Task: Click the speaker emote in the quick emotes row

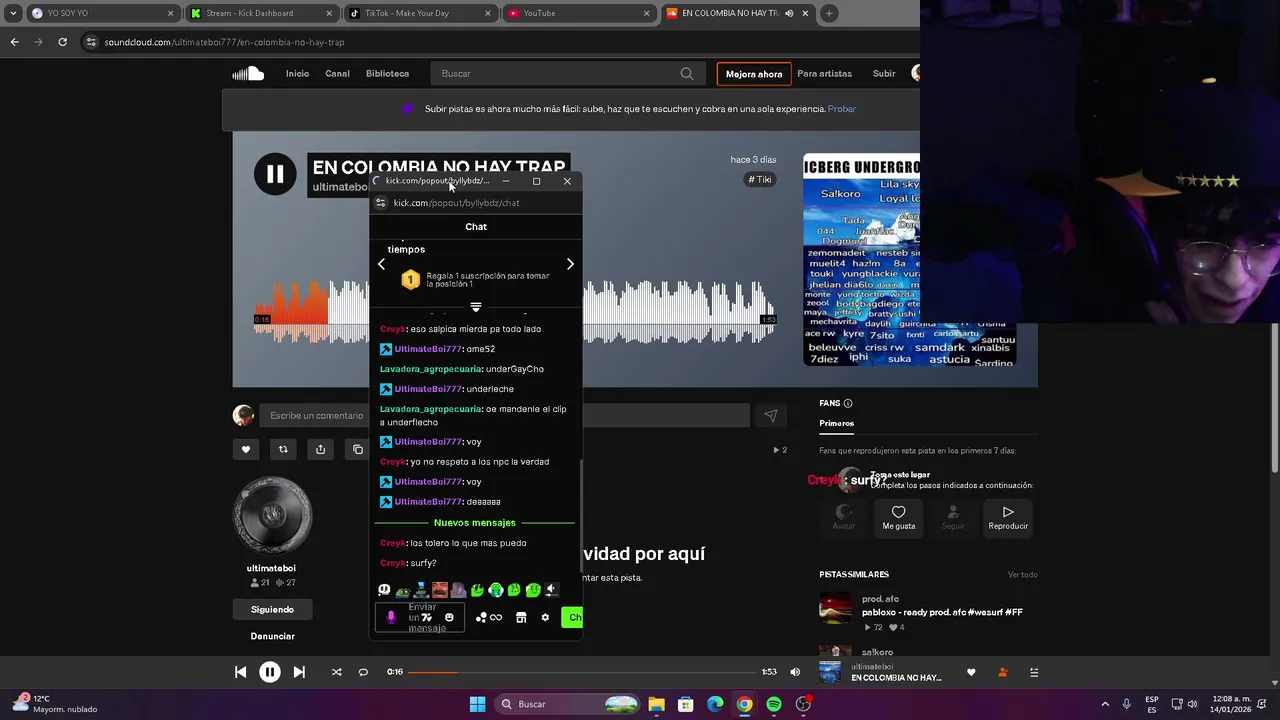Action: (551, 591)
